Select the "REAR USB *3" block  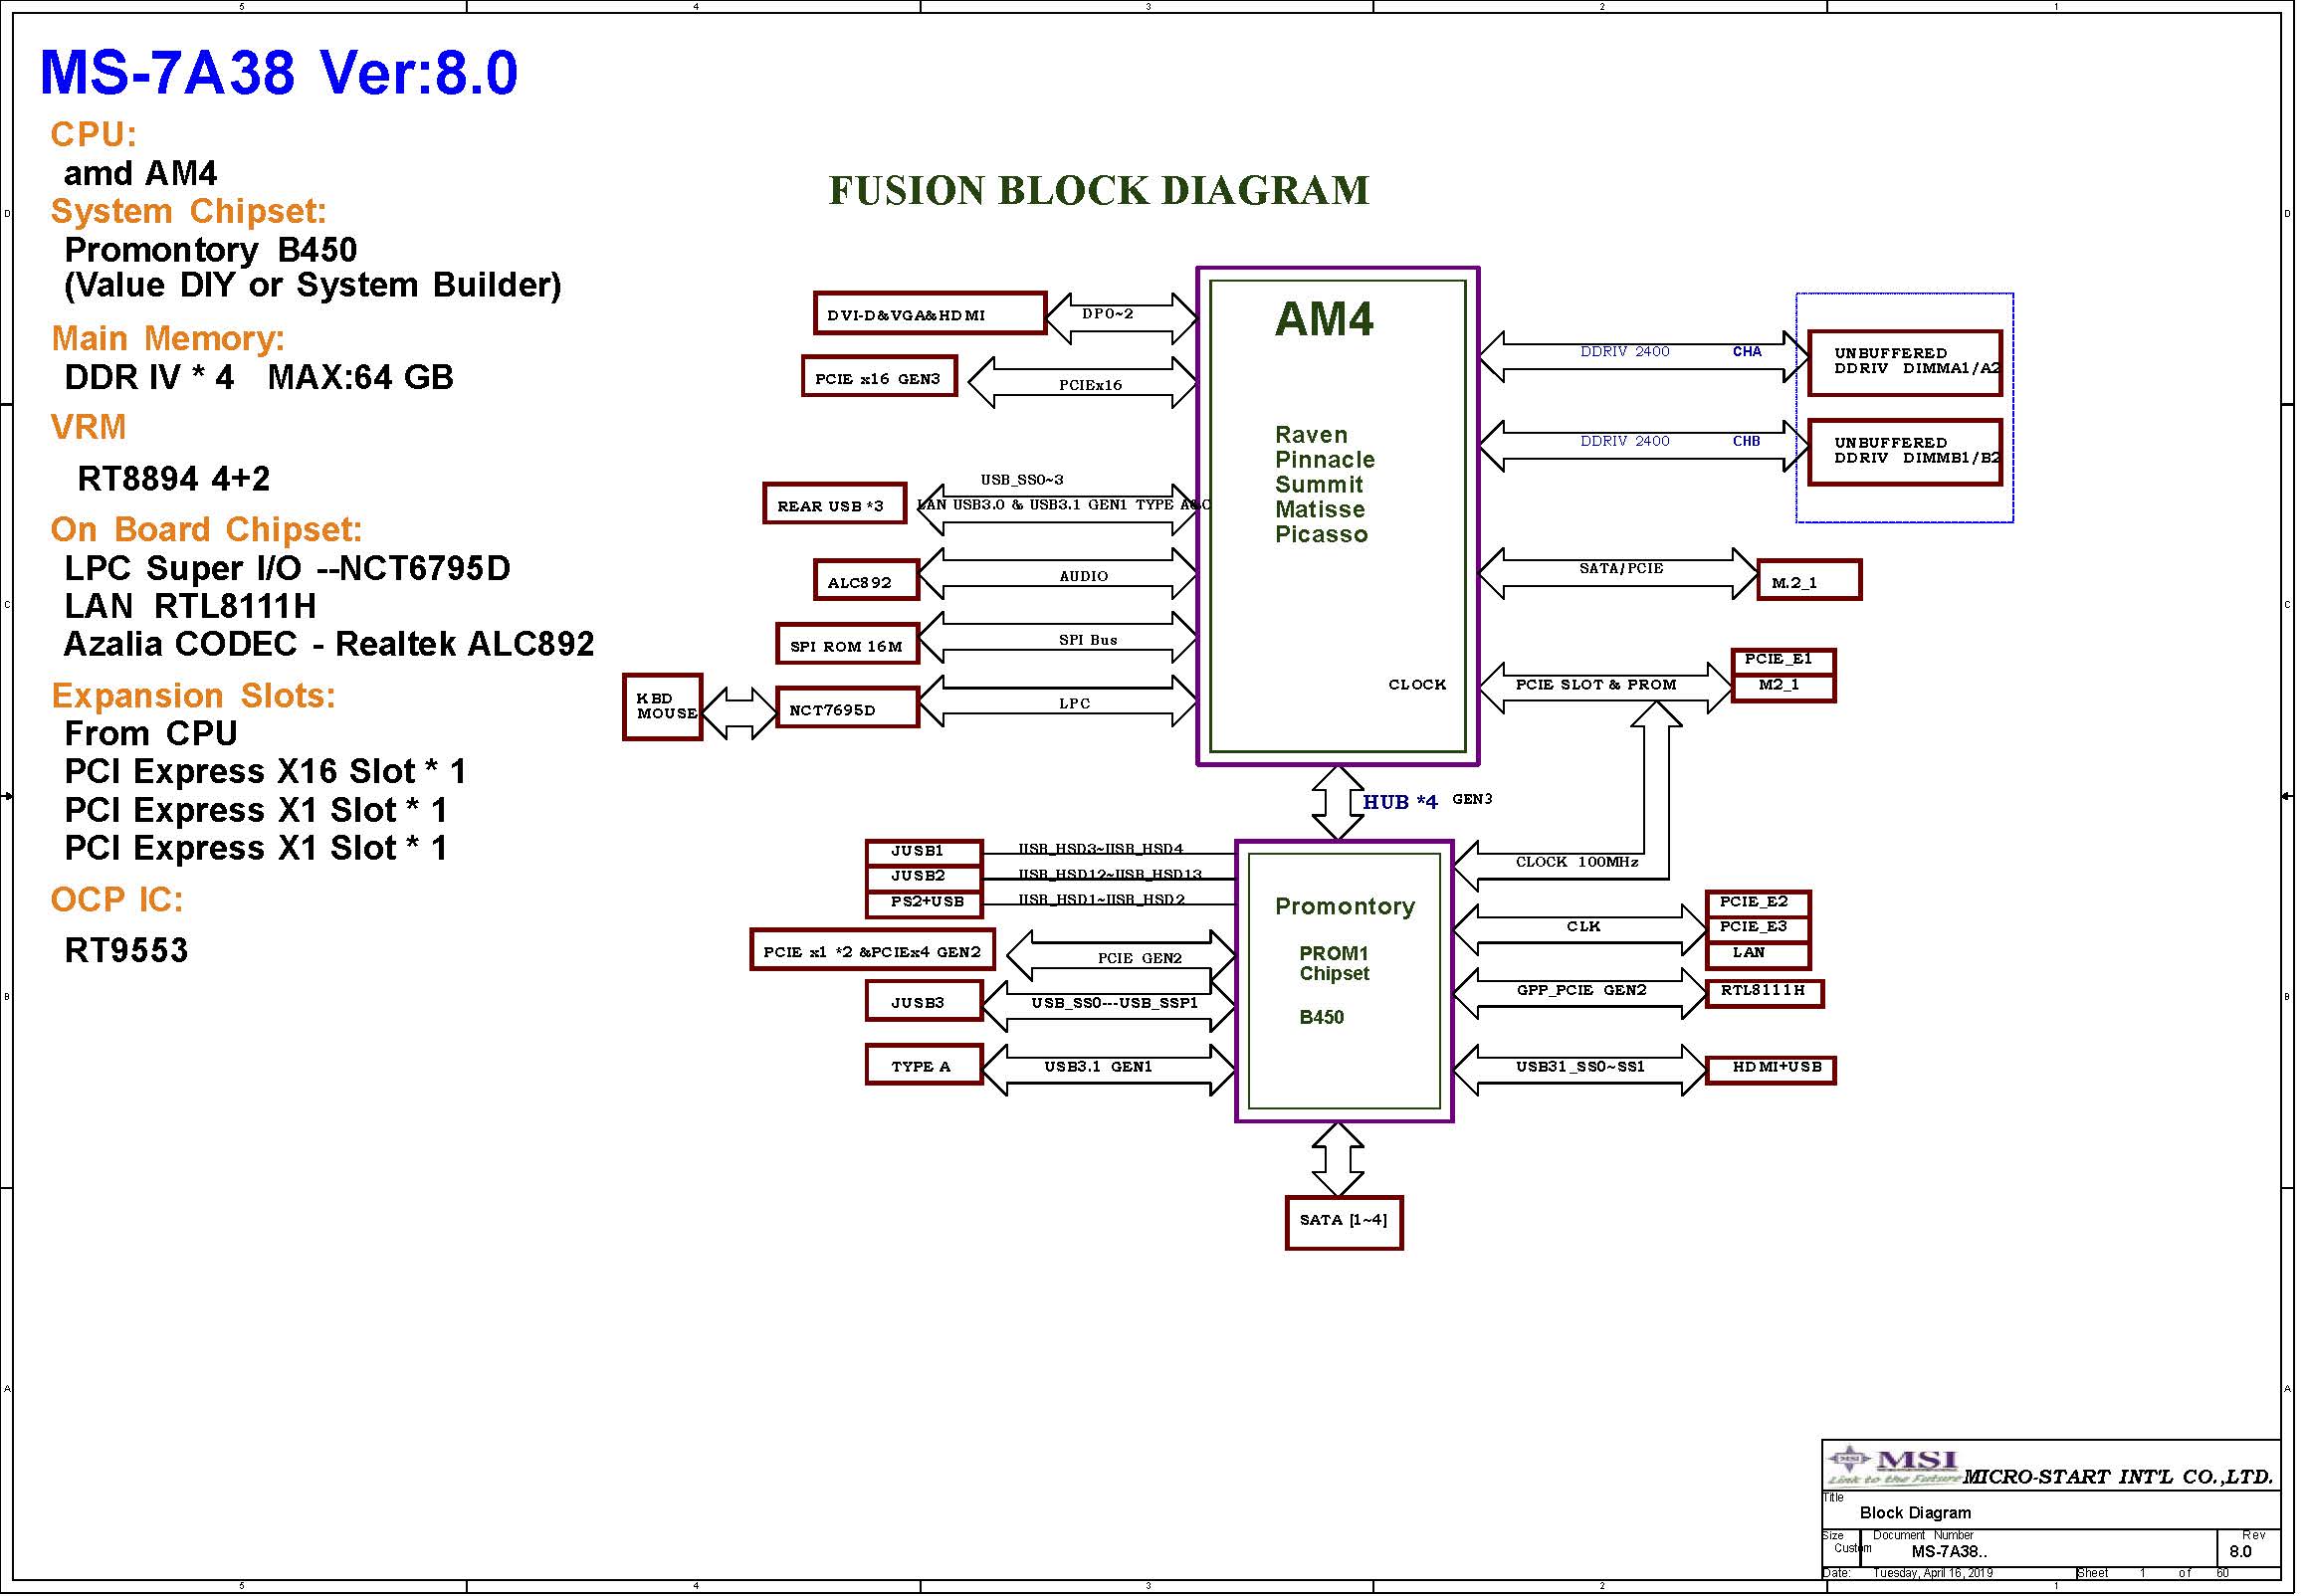coord(835,504)
